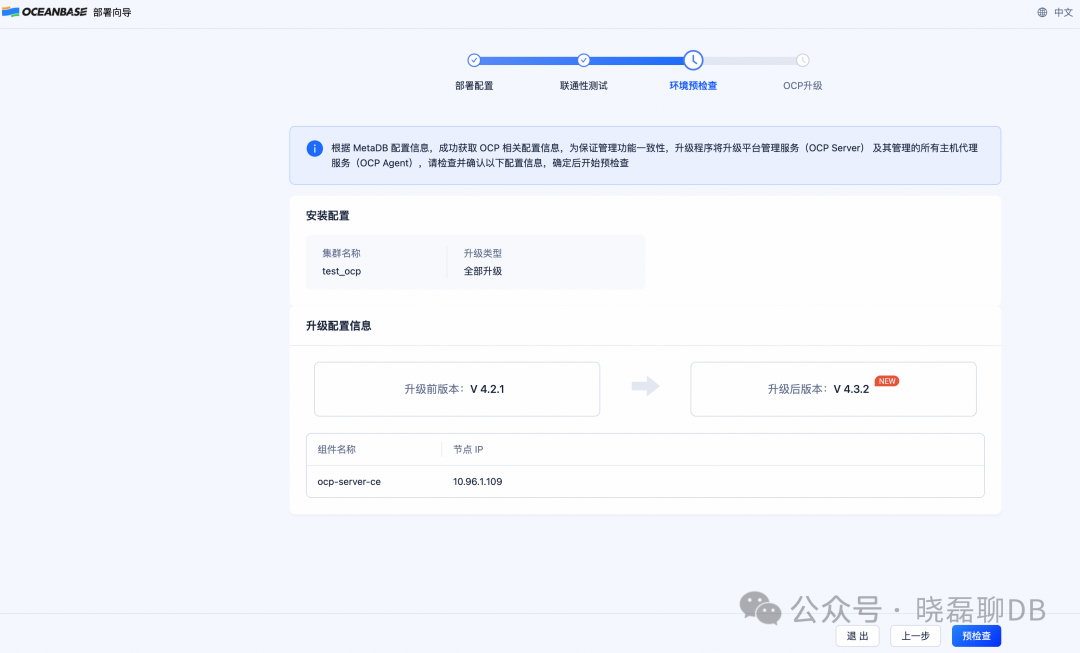The height and width of the screenshot is (653, 1080).
Task: Click the blue info icon in notice
Action: 315,148
